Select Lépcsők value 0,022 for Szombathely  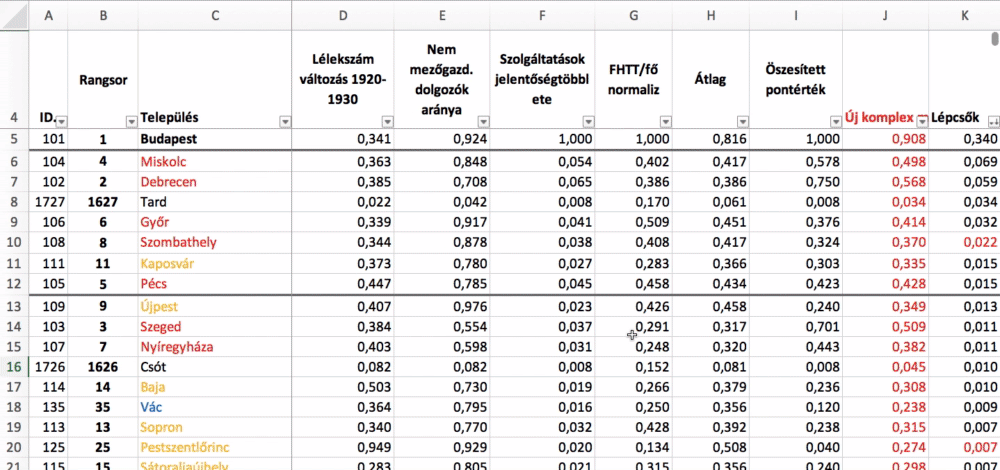[964, 243]
